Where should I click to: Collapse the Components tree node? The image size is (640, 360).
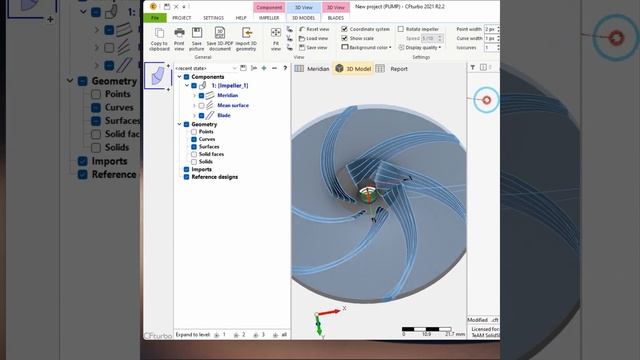179,77
